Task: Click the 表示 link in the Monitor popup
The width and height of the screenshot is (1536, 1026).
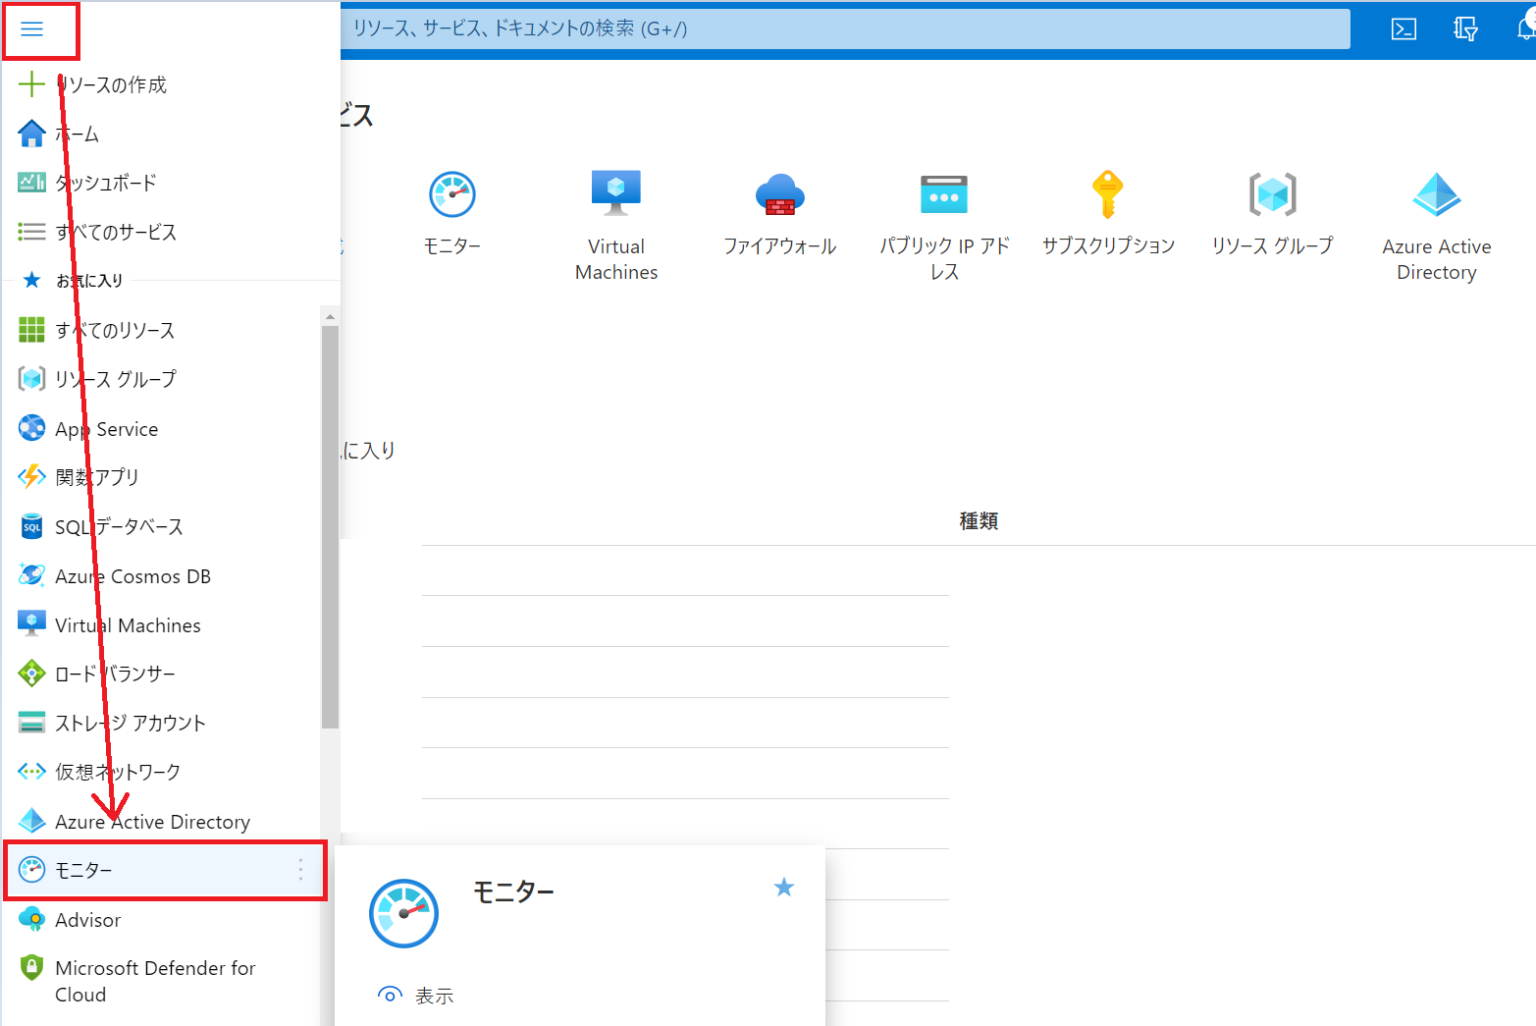Action: point(432,994)
